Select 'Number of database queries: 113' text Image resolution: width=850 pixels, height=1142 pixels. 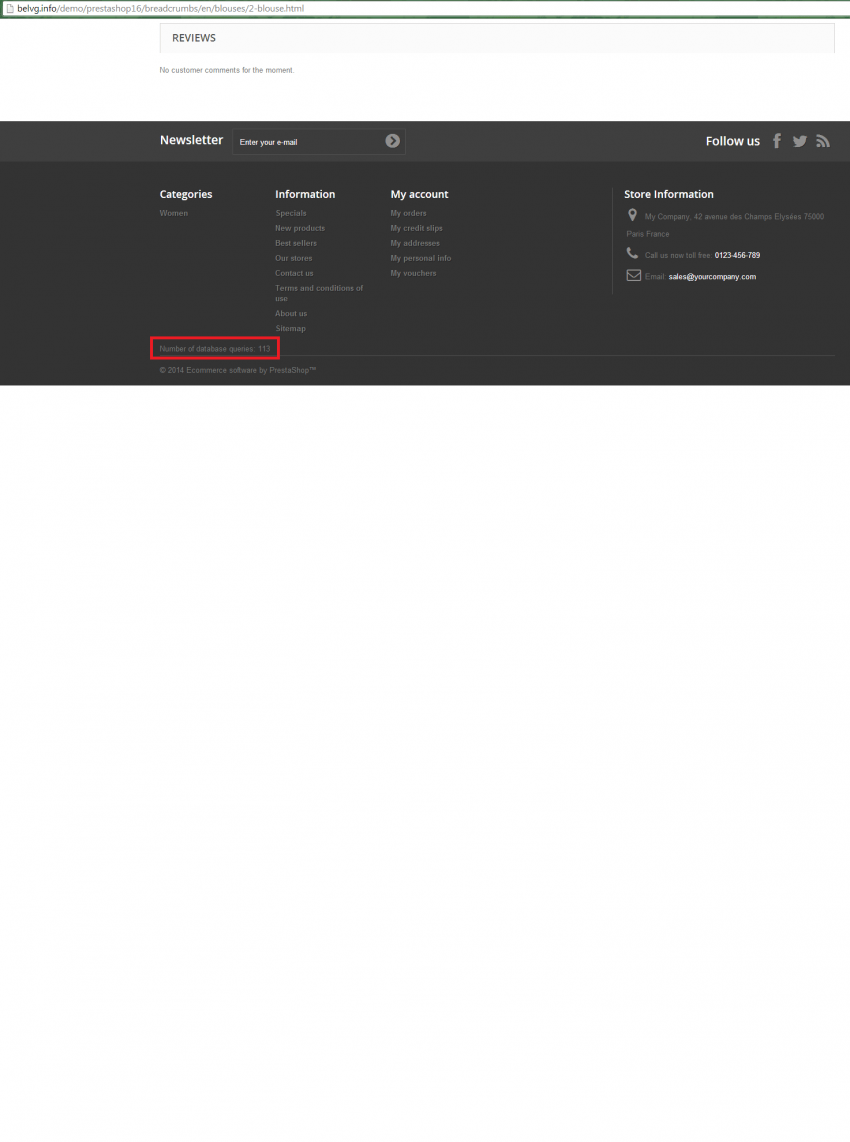click(x=215, y=349)
